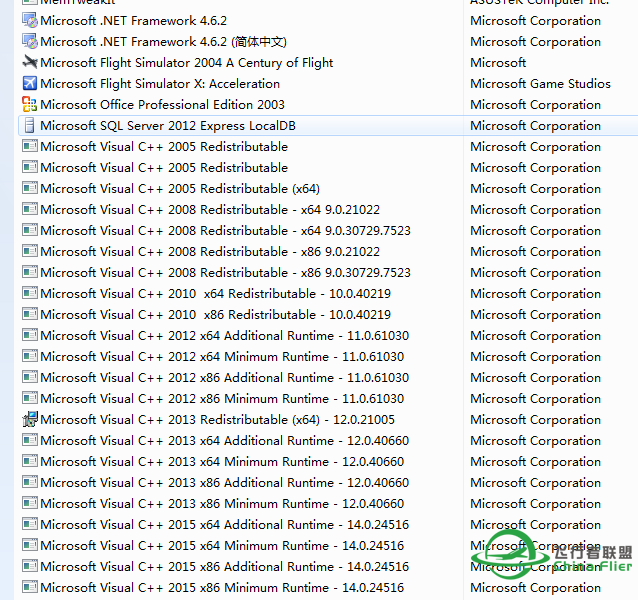Click the icon for Visual C++ 2012 x64 Additional Runtime
The image size is (638, 600).
(30, 335)
